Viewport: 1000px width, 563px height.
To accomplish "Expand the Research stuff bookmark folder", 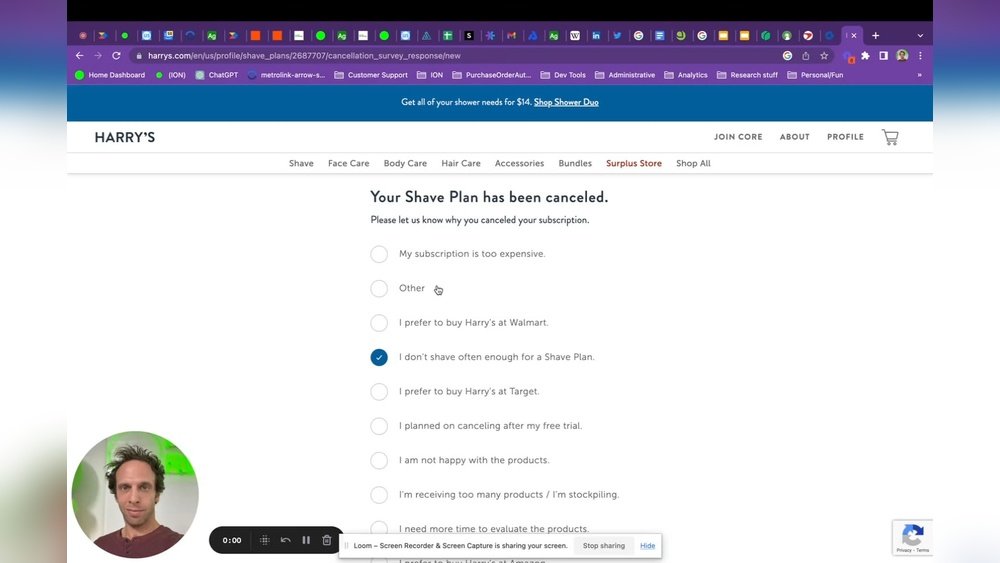I will pos(747,75).
